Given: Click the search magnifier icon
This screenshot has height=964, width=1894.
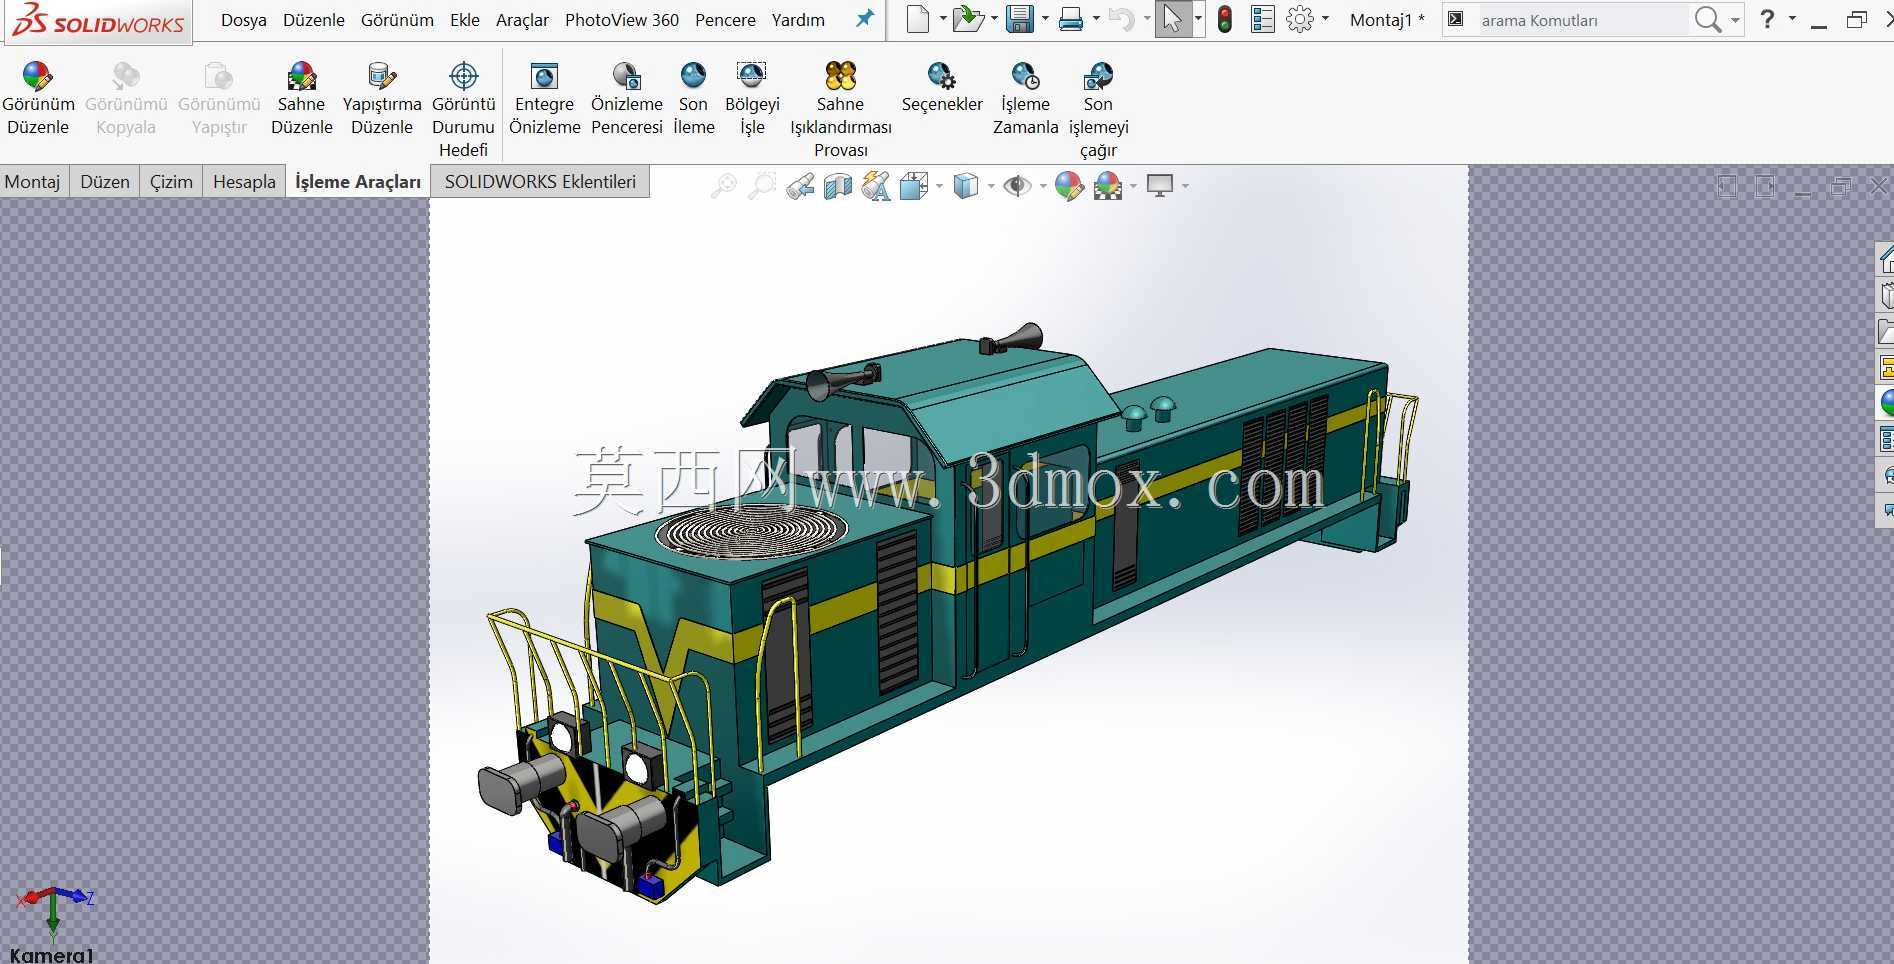Looking at the screenshot, I should pos(1707,19).
